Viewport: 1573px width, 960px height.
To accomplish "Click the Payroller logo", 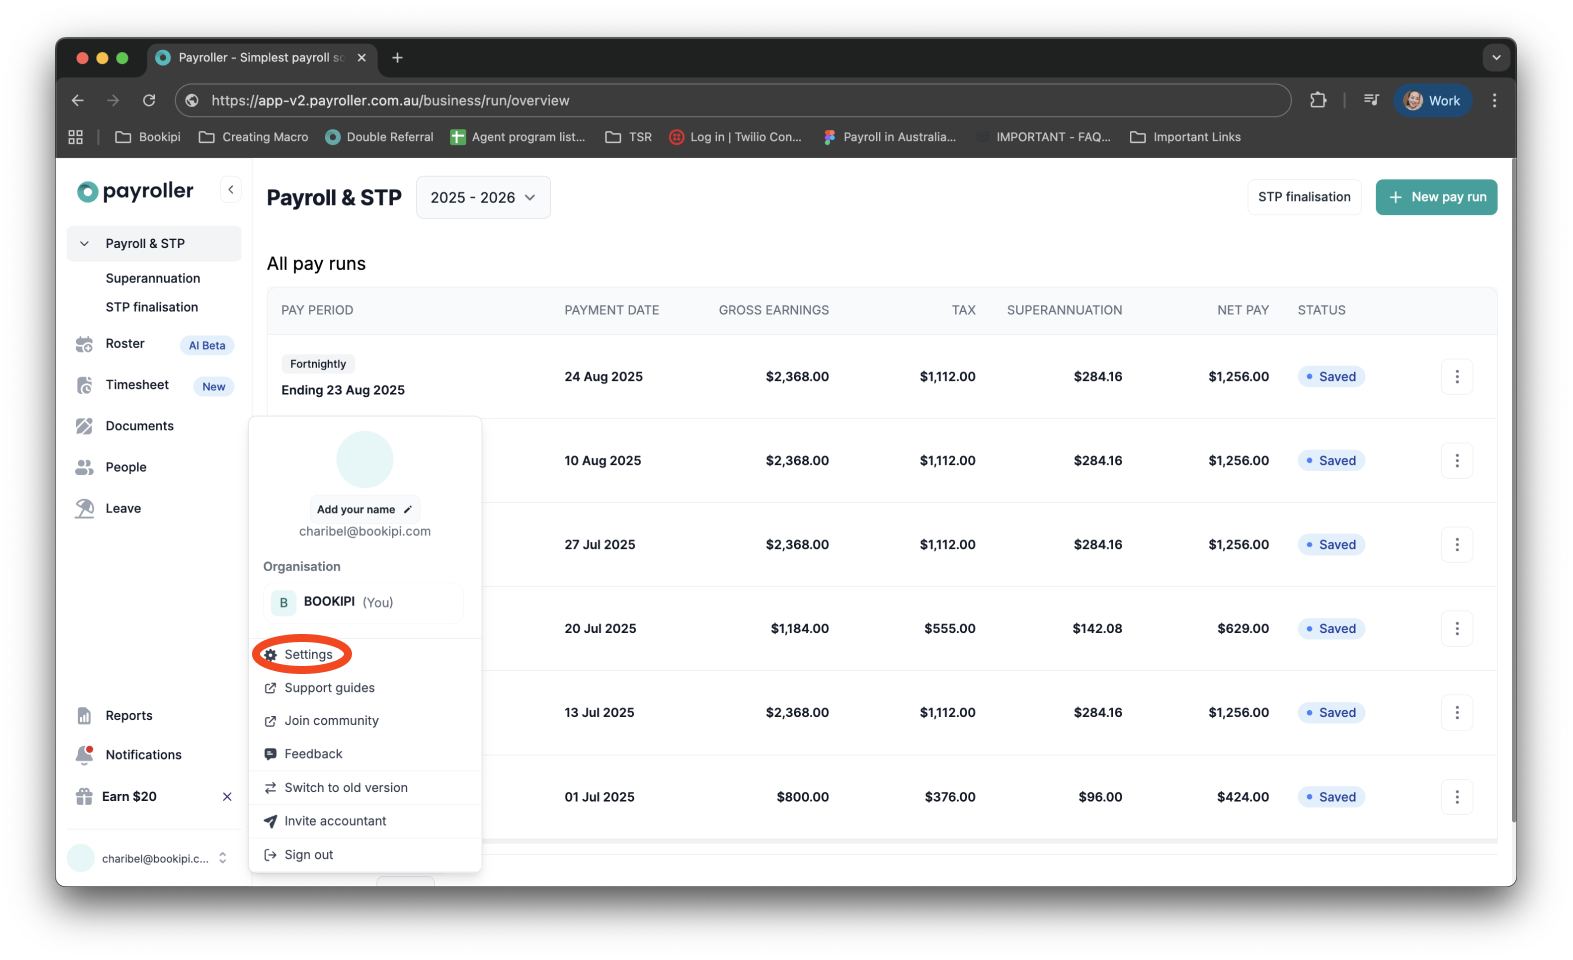I will point(135,191).
